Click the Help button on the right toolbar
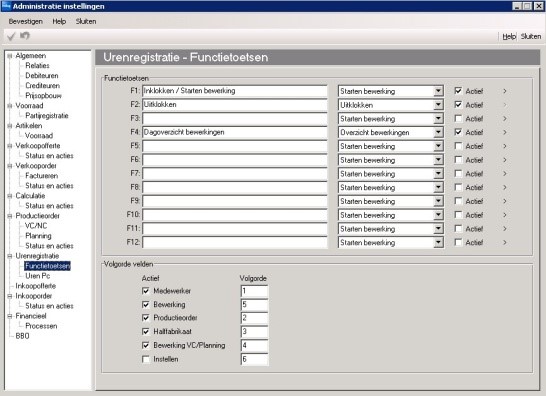Viewport: 546px width, 396px height. pos(509,36)
